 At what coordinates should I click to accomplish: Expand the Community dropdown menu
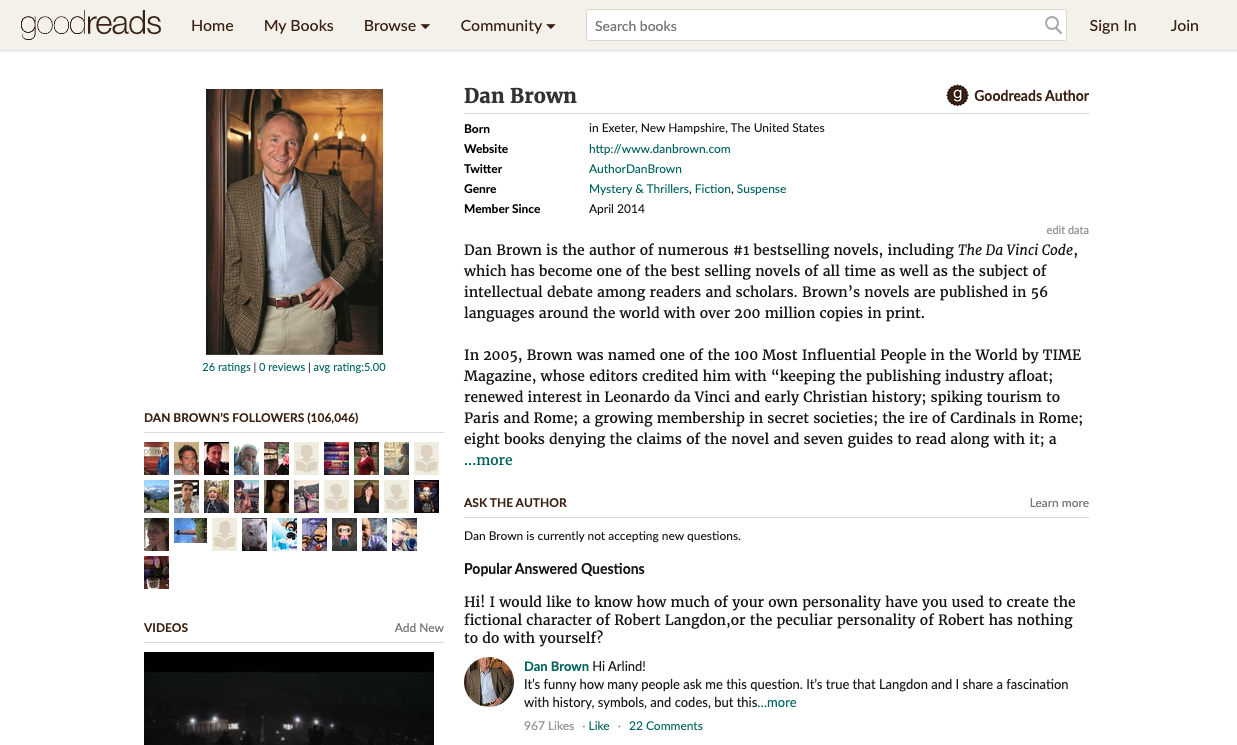point(508,25)
